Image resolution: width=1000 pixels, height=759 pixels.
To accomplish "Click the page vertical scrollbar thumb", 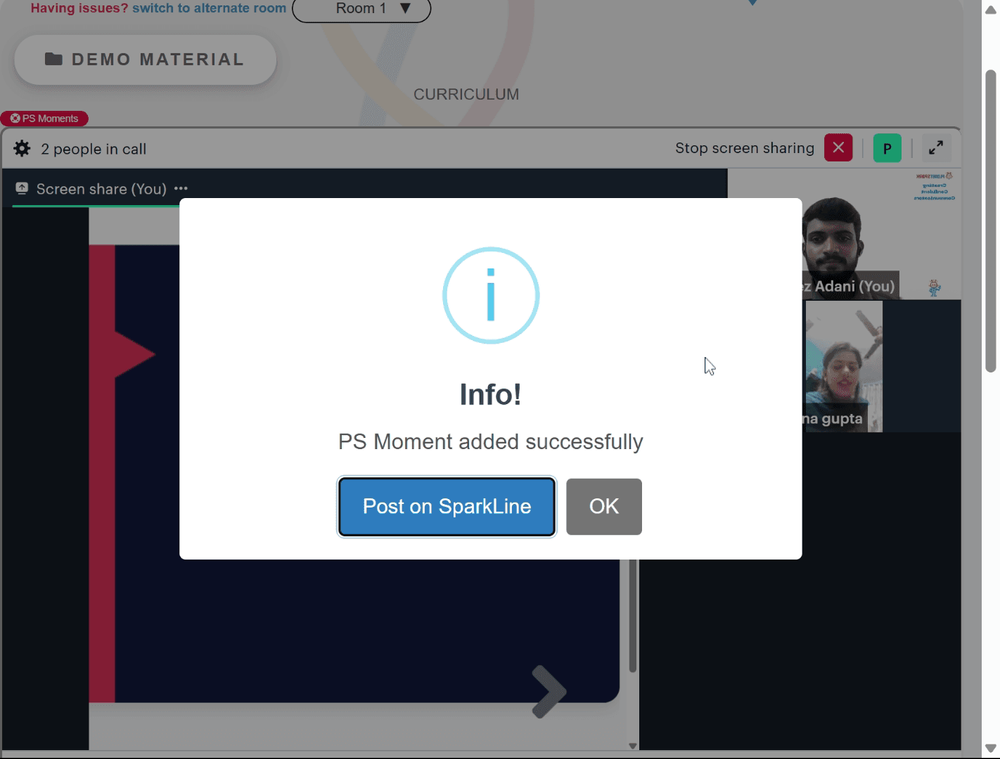I will [990, 220].
